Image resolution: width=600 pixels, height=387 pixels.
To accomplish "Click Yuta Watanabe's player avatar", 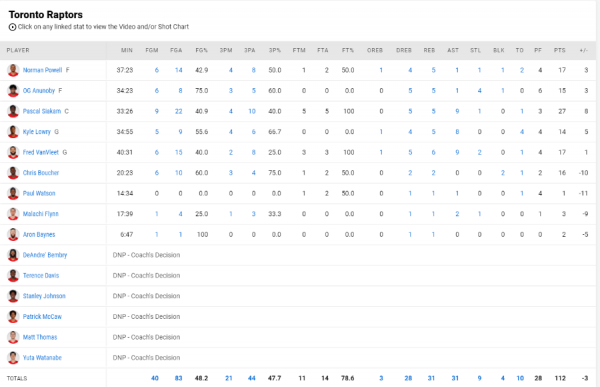I will (13, 358).
